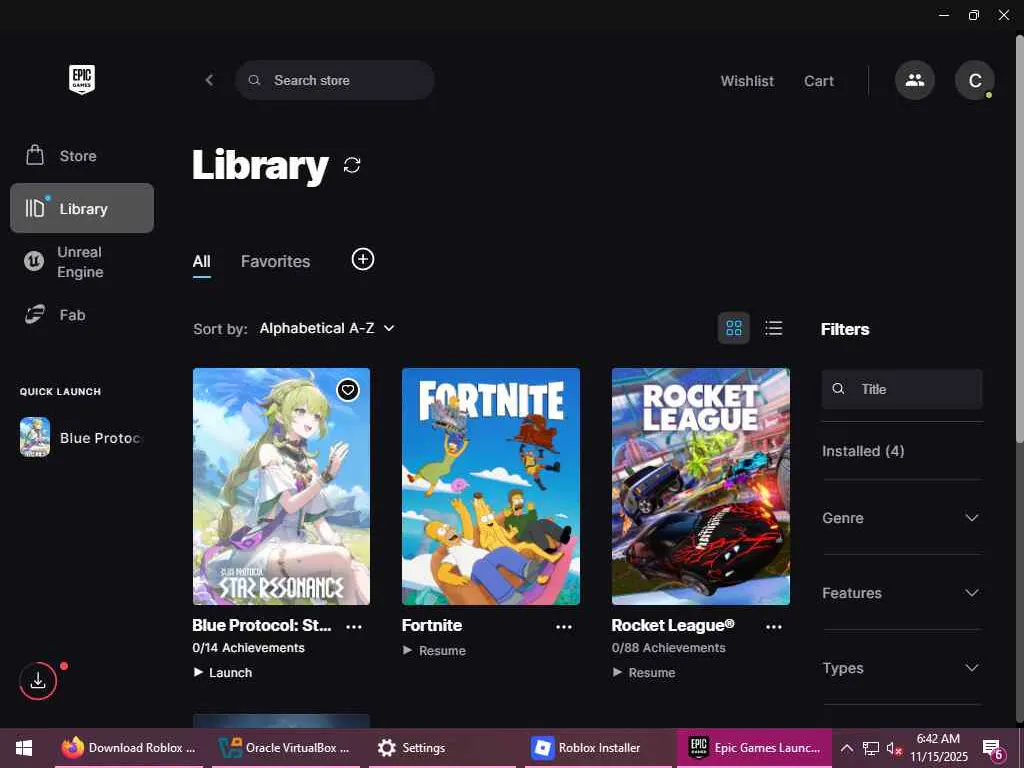Open the notification center icon

993,750
